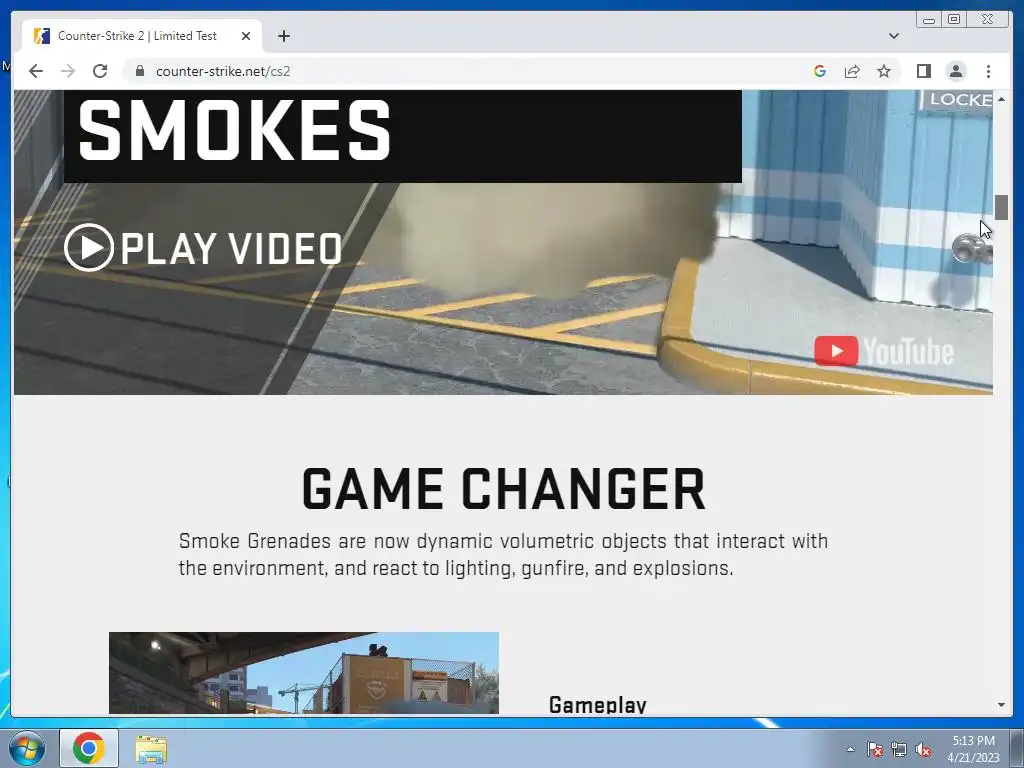
Task: Show hidden system tray icons
Action: (x=850, y=749)
